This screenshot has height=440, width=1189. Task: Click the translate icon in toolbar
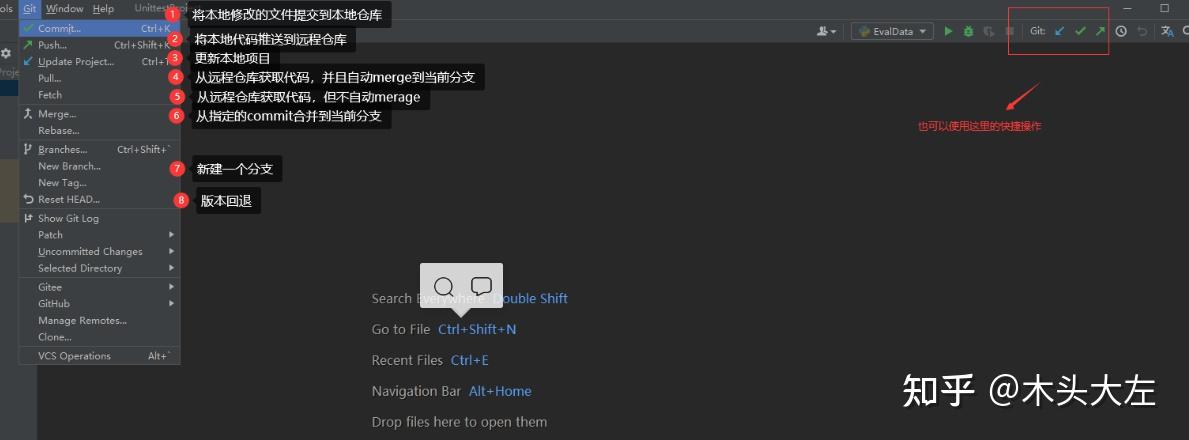coord(1168,31)
